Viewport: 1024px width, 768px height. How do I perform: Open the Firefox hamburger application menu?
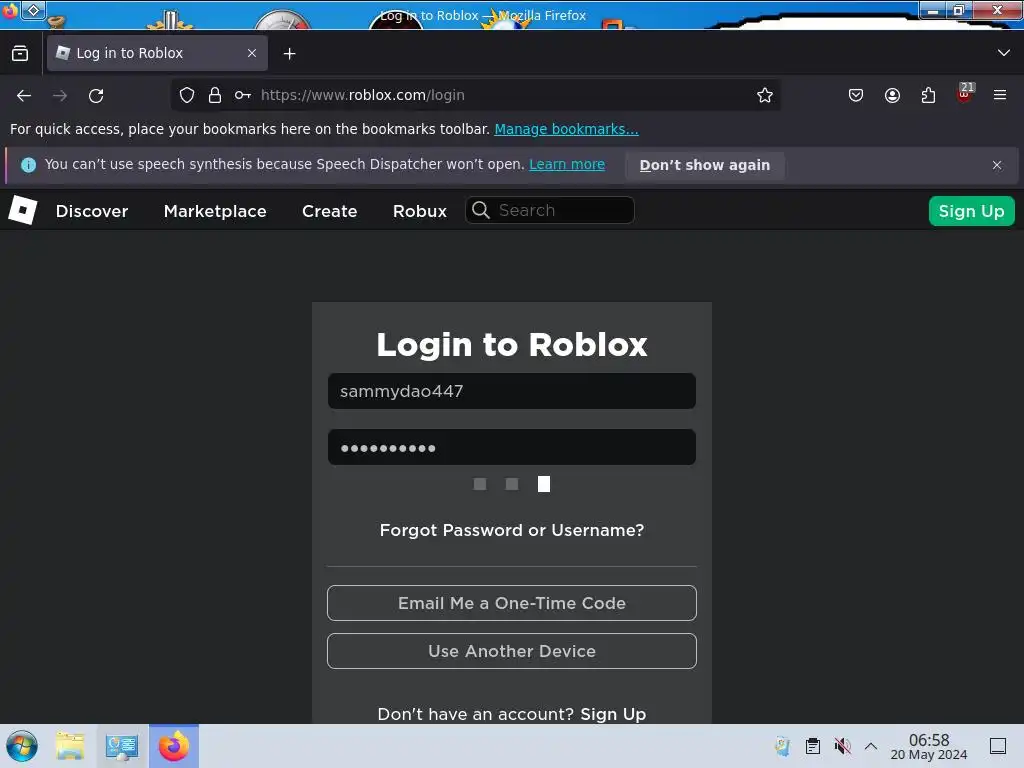click(x=1000, y=95)
